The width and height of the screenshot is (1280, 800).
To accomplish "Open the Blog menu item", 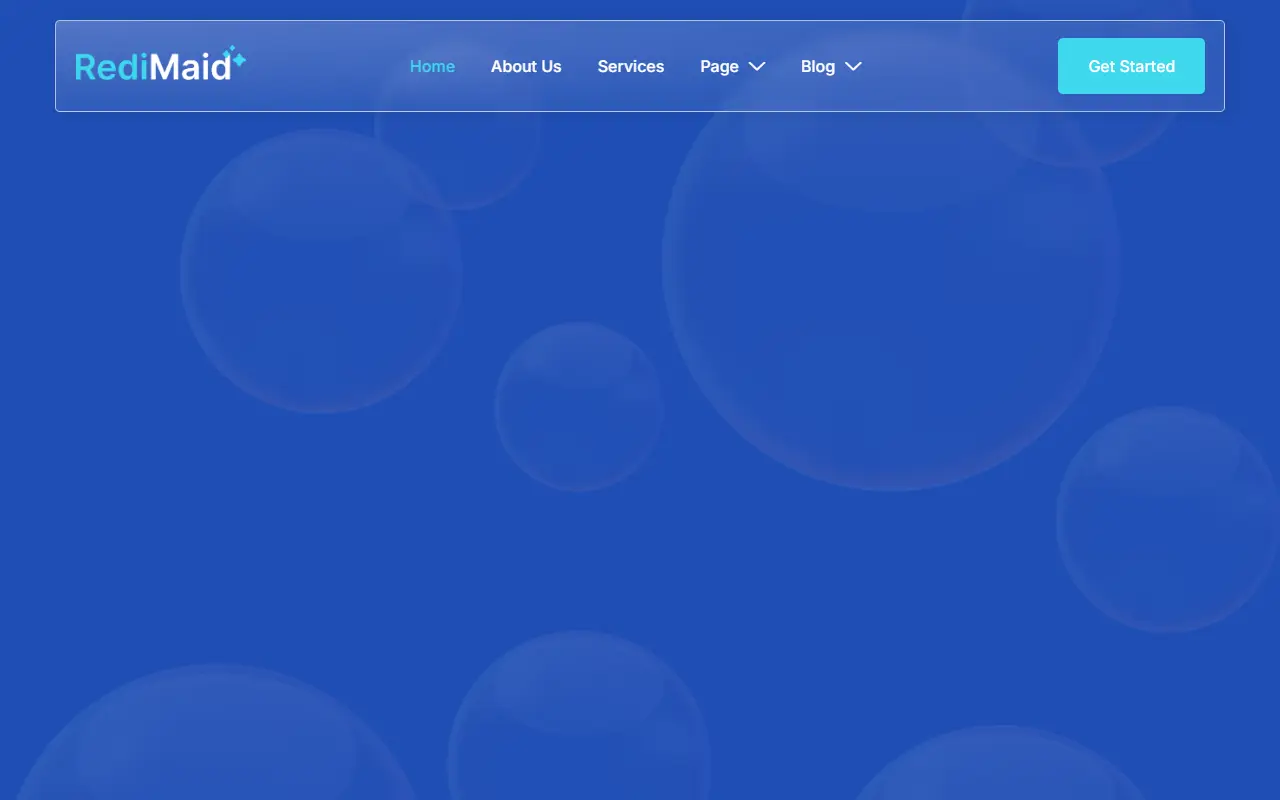I will pyautogui.click(x=818, y=66).
